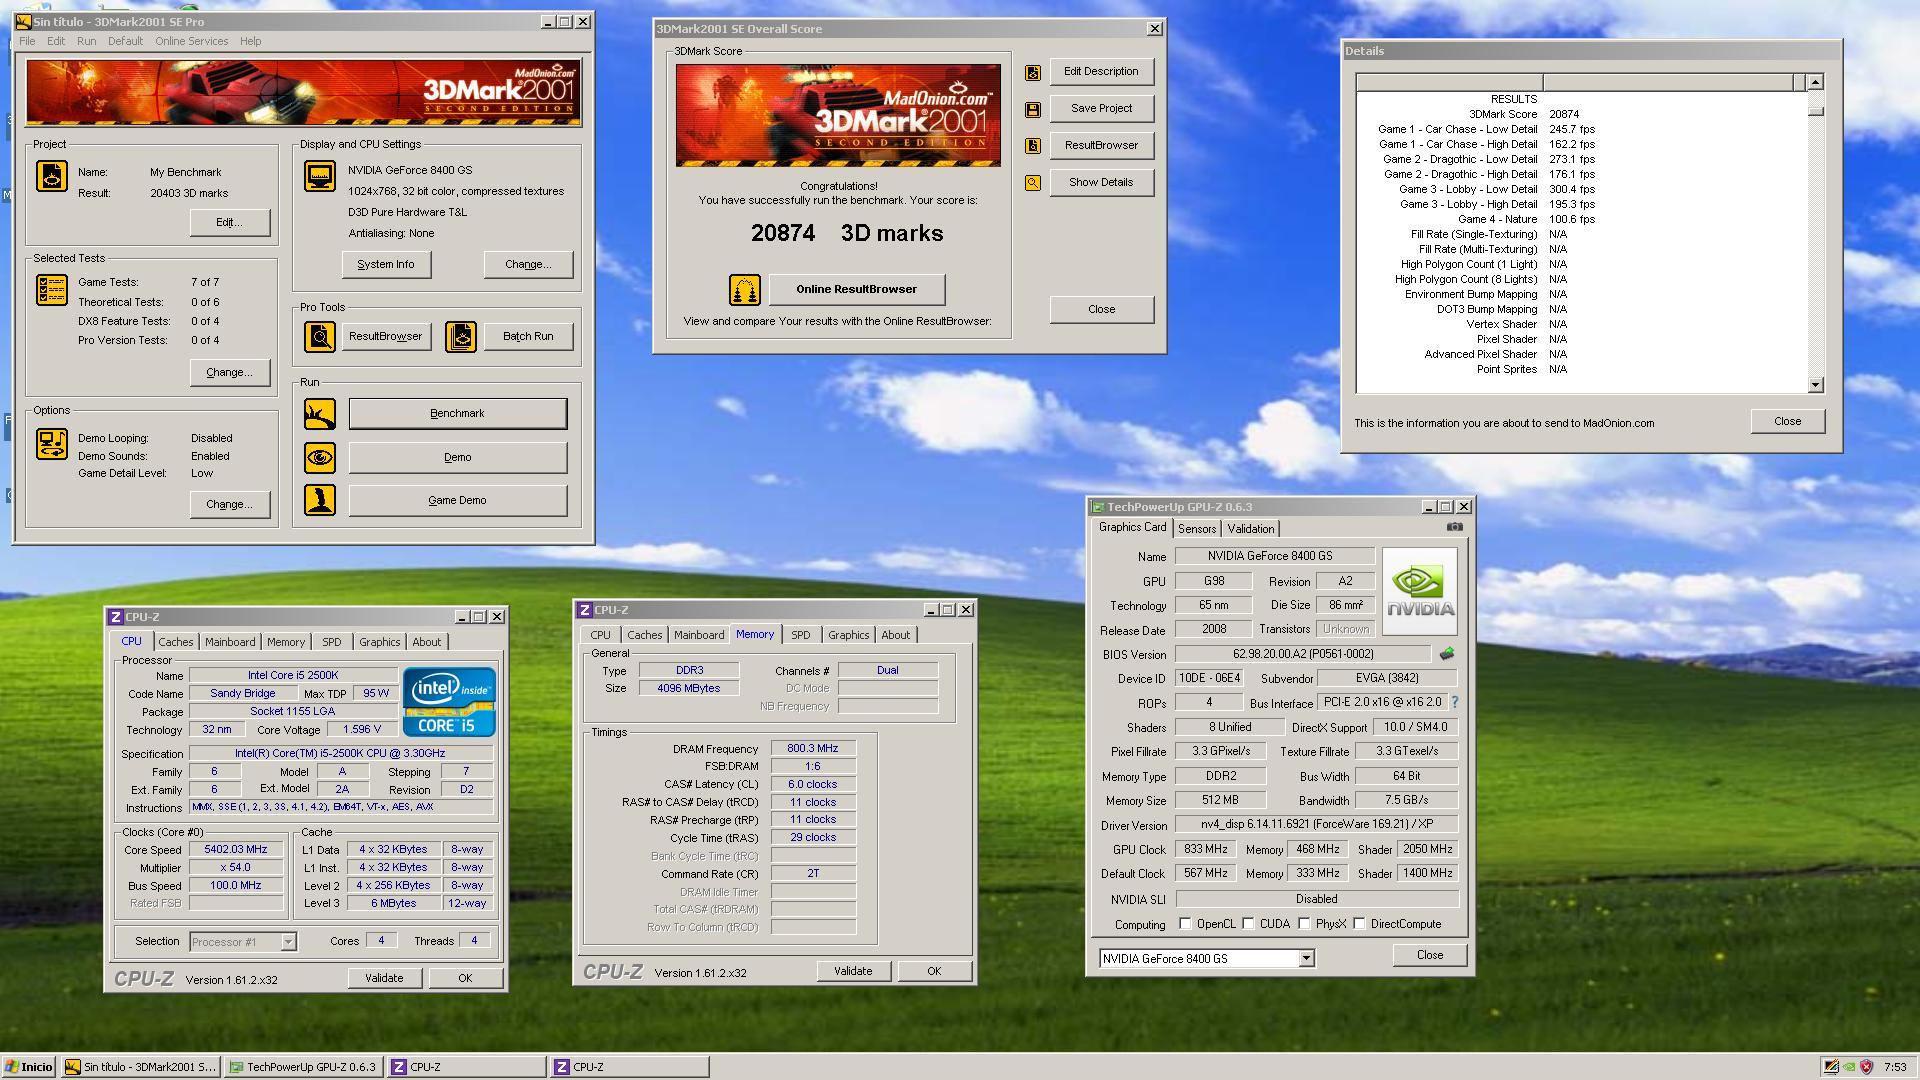The image size is (1920, 1080).
Task: Click Validate in the left CPU-Z window
Action: [384, 979]
